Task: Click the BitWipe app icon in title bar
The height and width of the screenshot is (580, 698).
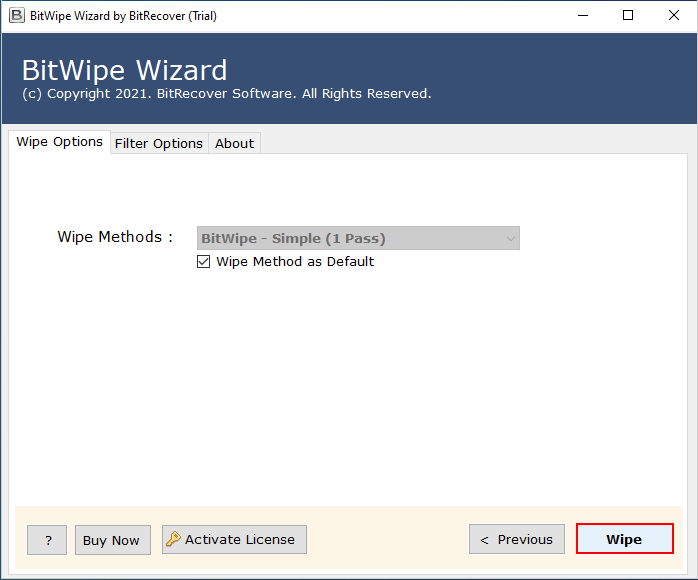Action: click(x=16, y=15)
